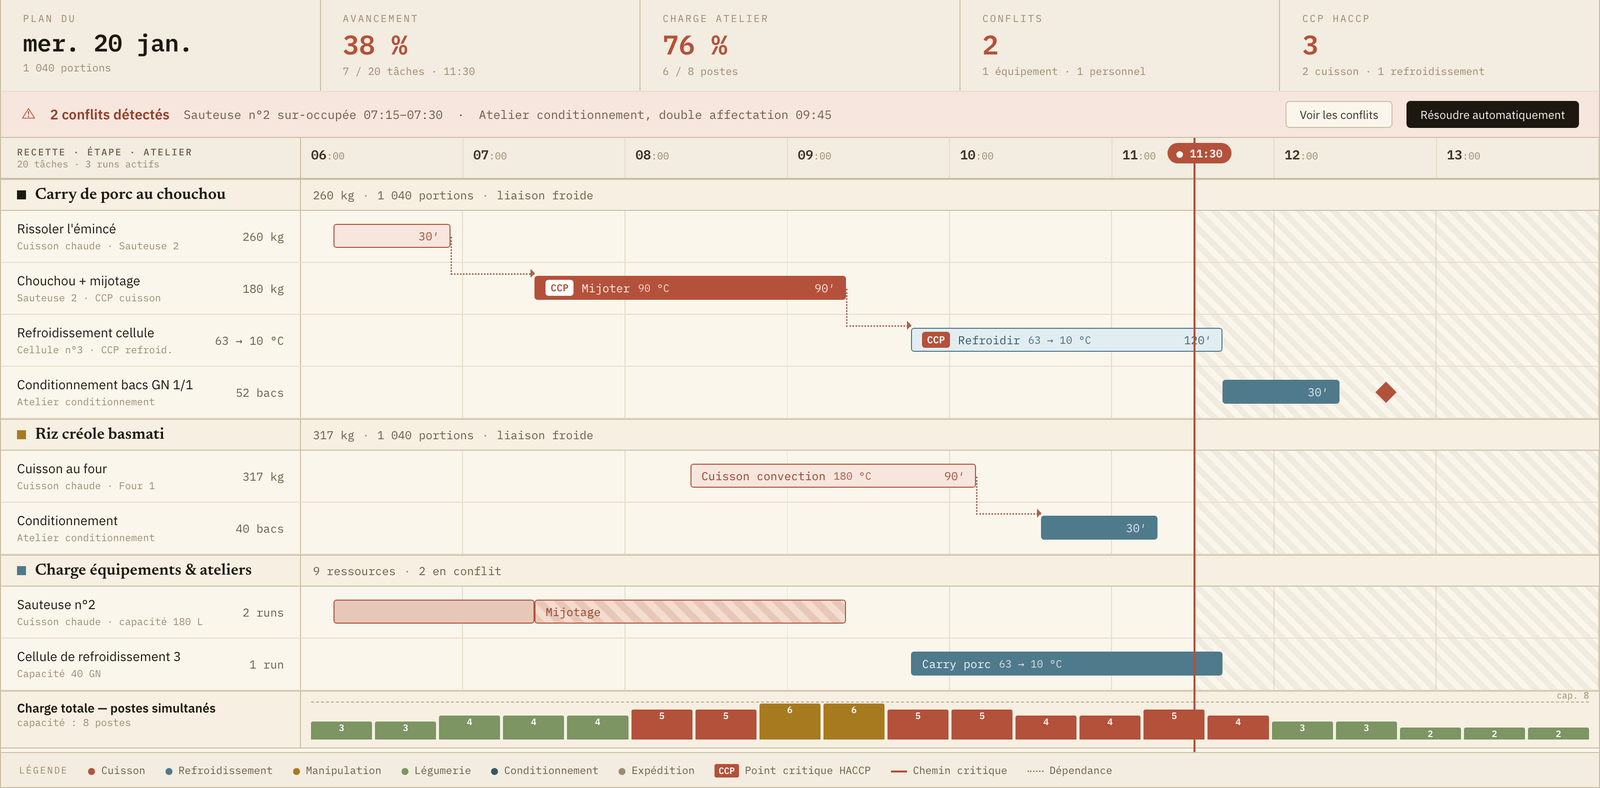The height and width of the screenshot is (788, 1600).
Task: Click the Légumerie legend dot
Action: point(405,771)
